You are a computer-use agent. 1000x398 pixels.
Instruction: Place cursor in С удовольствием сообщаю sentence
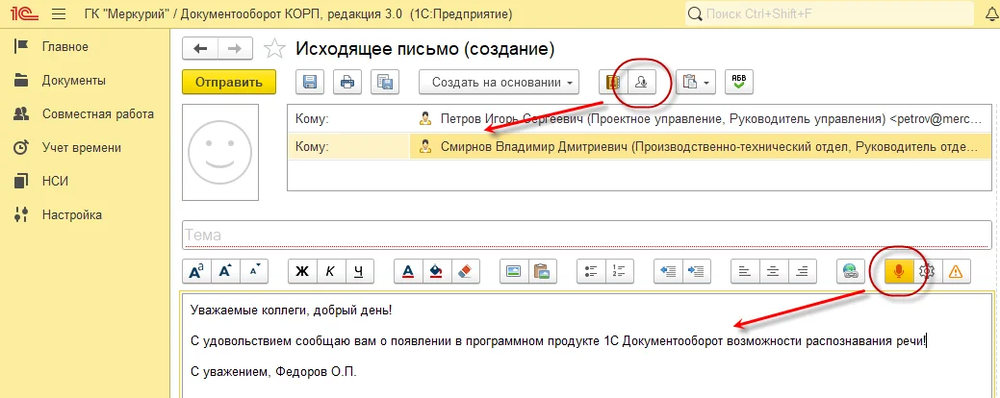coord(559,341)
